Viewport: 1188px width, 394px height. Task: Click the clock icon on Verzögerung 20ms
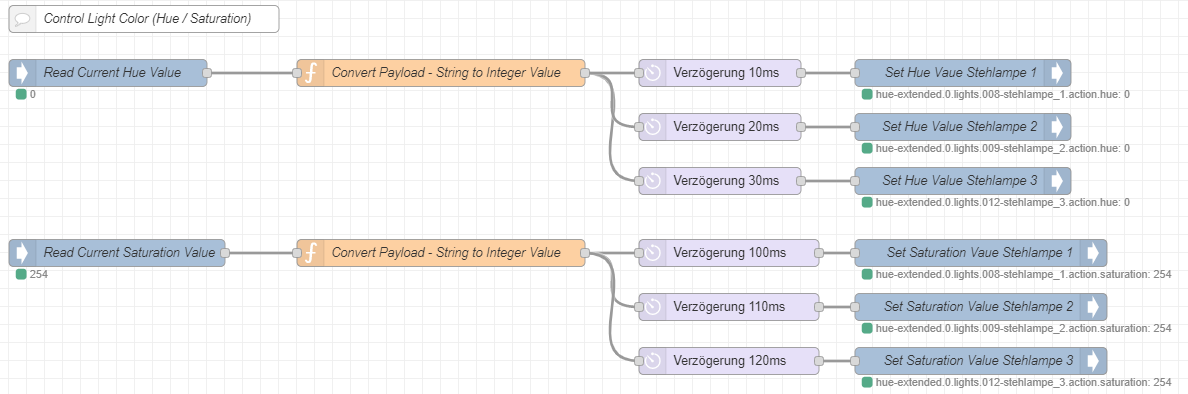[x=652, y=127]
